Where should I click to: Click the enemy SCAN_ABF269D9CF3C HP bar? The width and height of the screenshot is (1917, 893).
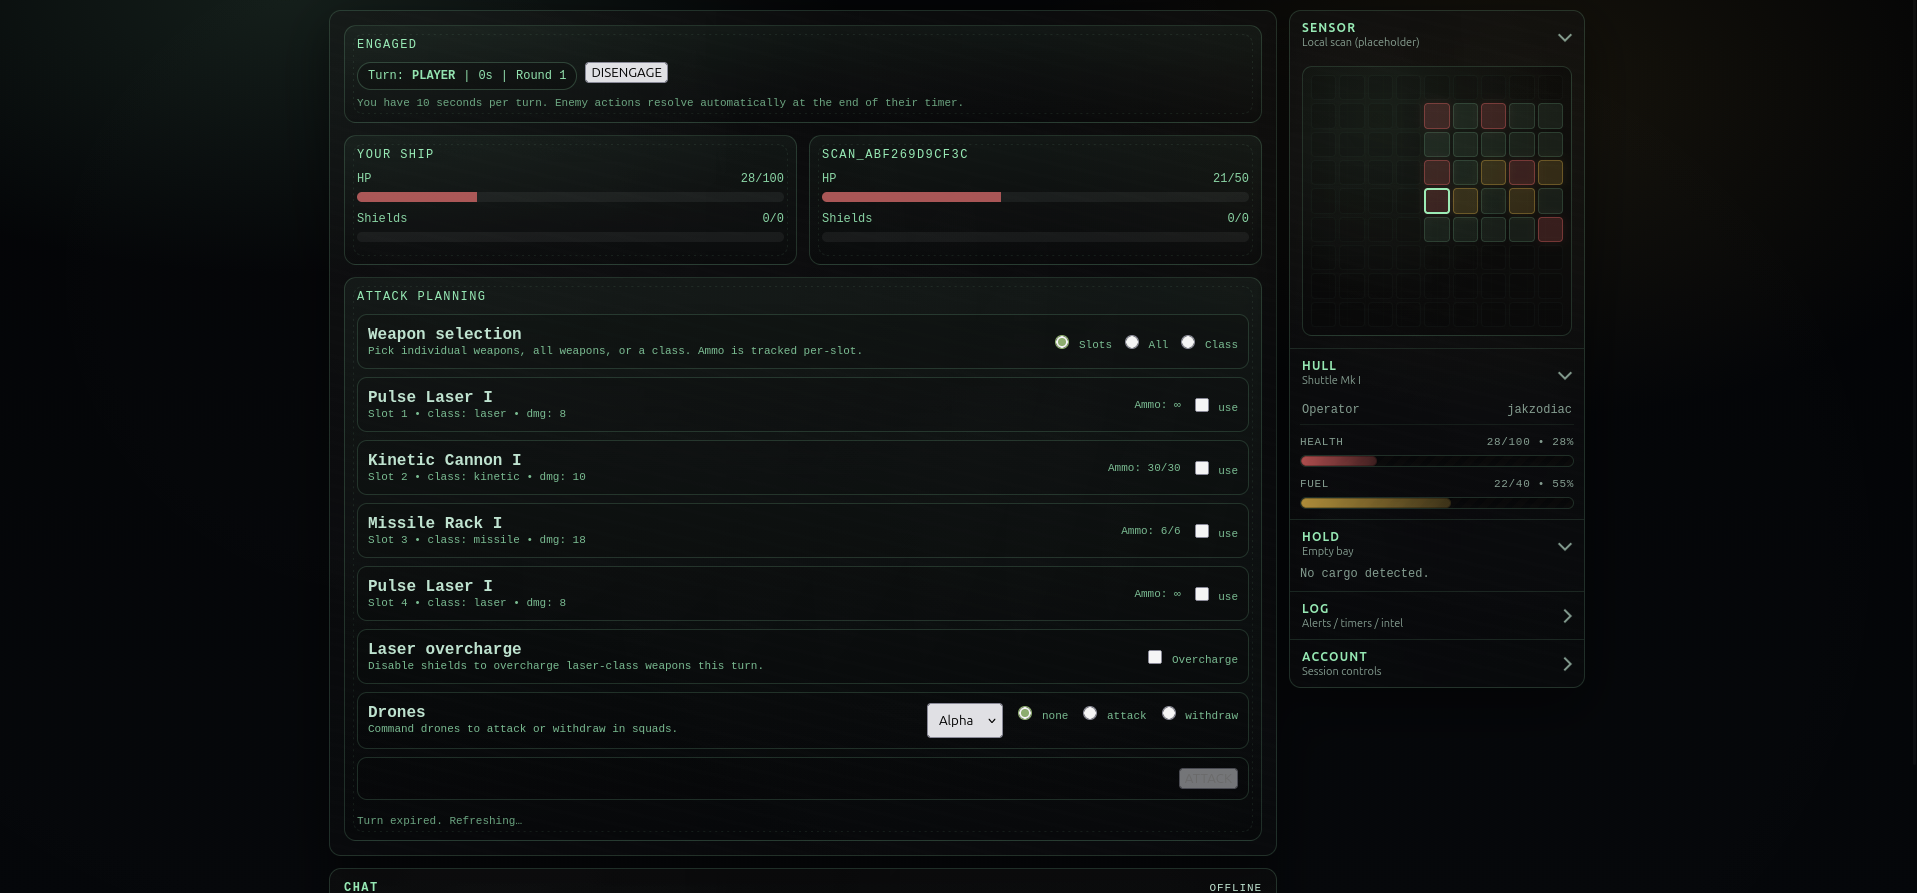click(x=1035, y=197)
